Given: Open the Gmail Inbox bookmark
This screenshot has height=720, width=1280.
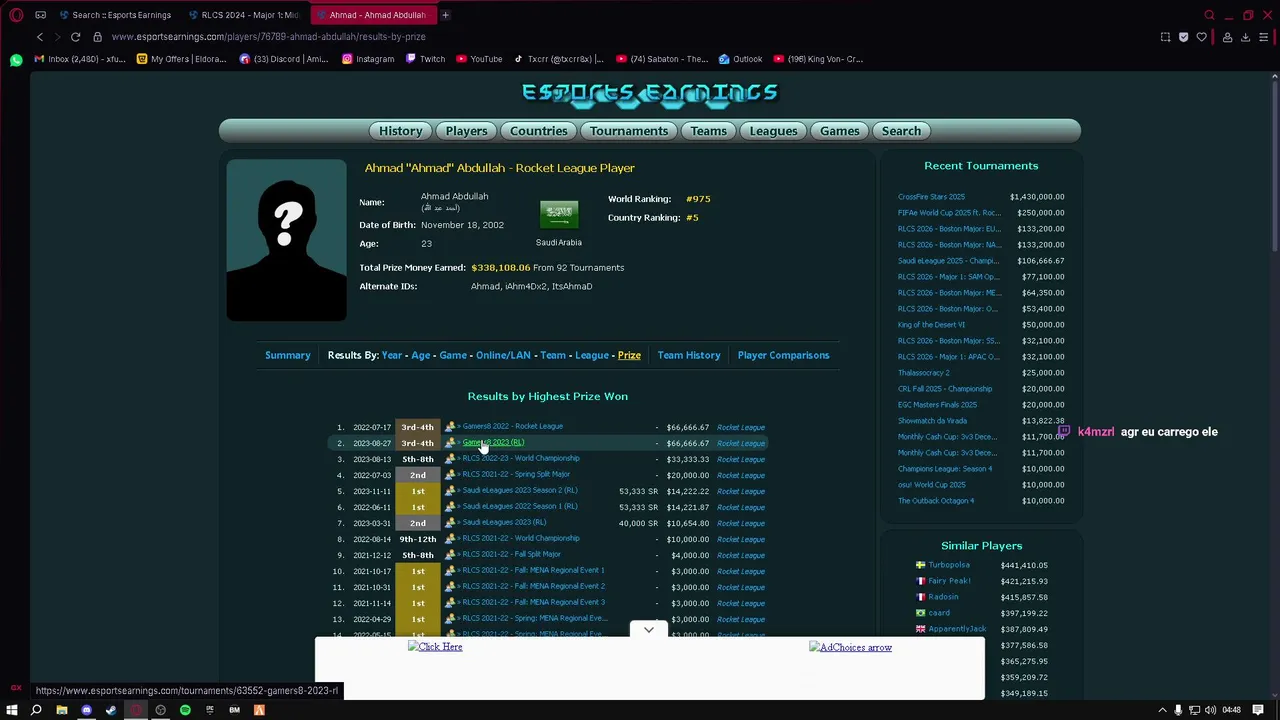Looking at the screenshot, I should (x=80, y=59).
